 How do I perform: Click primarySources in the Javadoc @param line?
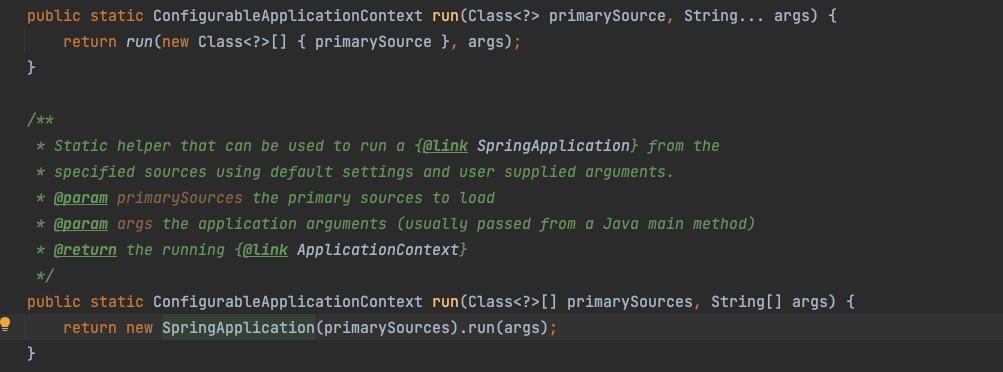[x=180, y=198]
